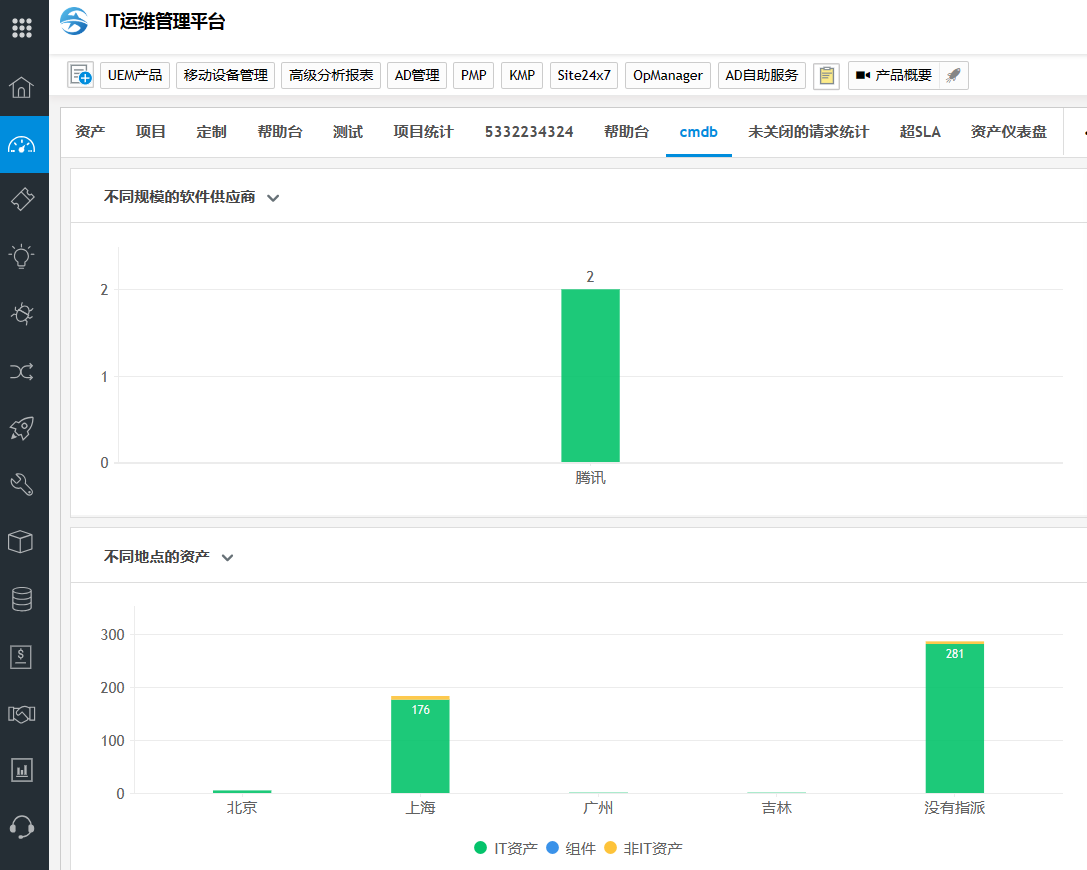Go to Home in the sidebar
This screenshot has height=870, width=1087.
(x=22, y=87)
